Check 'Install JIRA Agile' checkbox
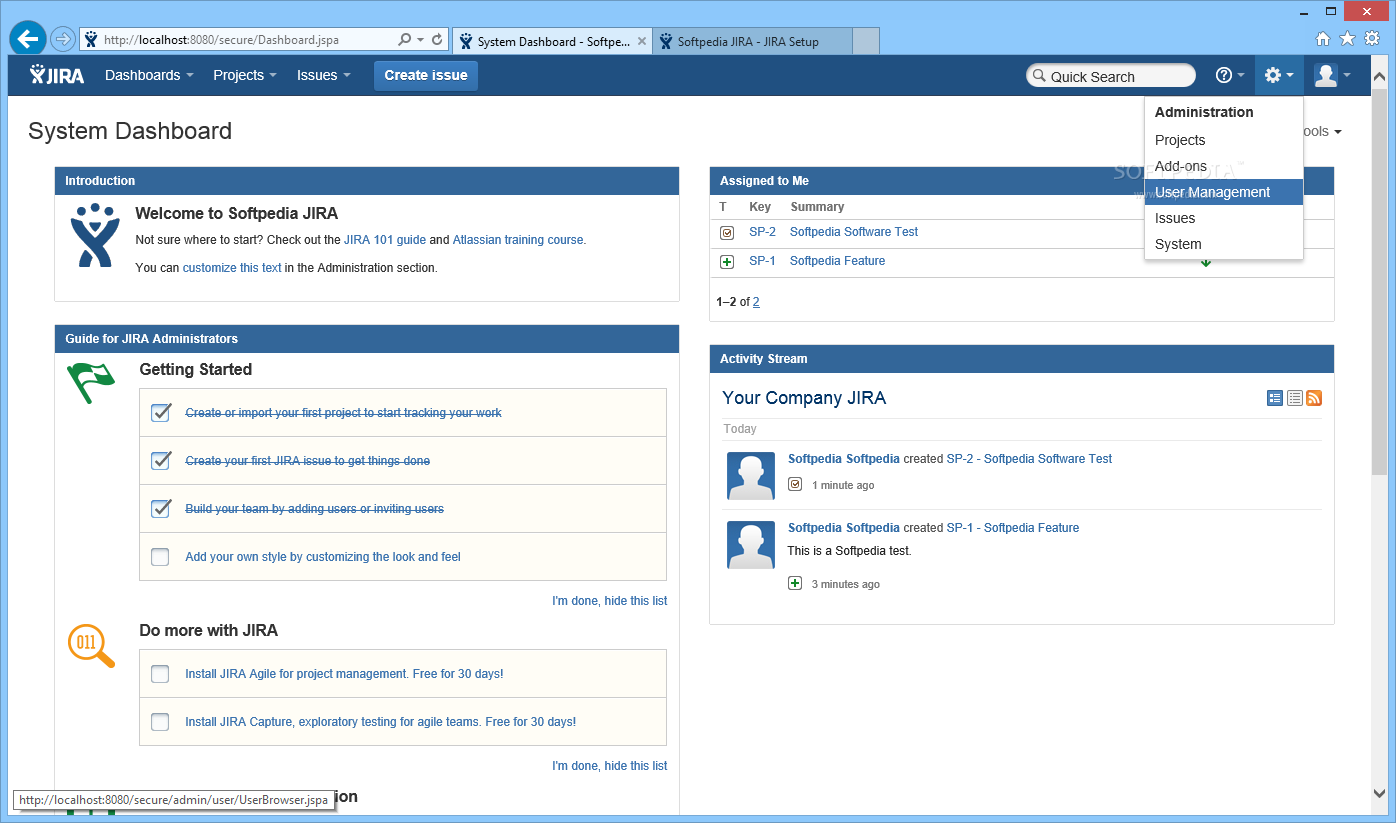This screenshot has height=823, width=1396. coord(160,674)
